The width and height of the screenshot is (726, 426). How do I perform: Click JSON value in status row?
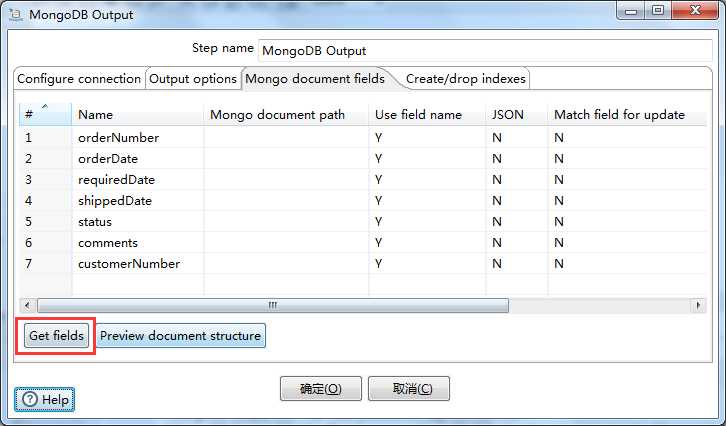(x=517, y=222)
